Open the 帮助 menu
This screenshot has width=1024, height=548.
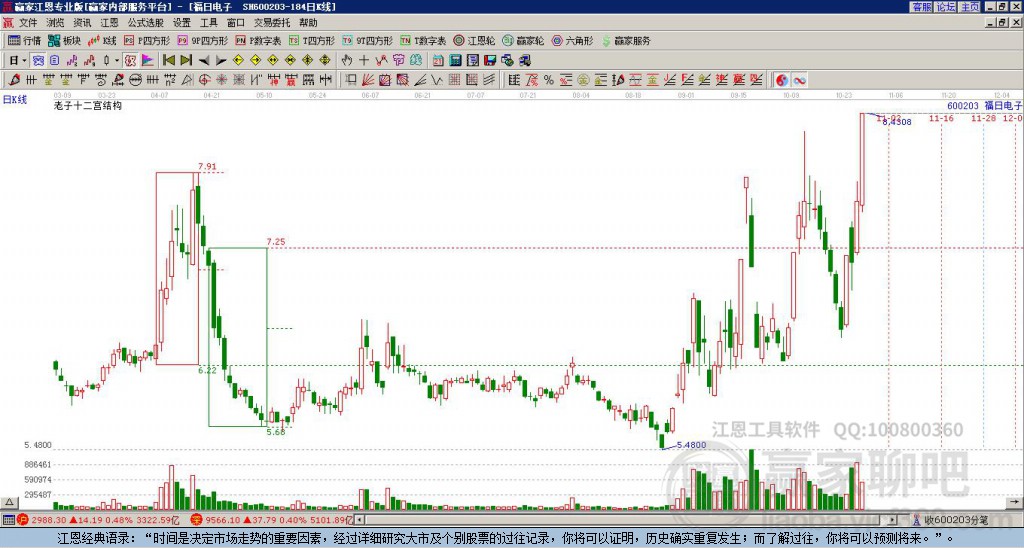[308, 23]
